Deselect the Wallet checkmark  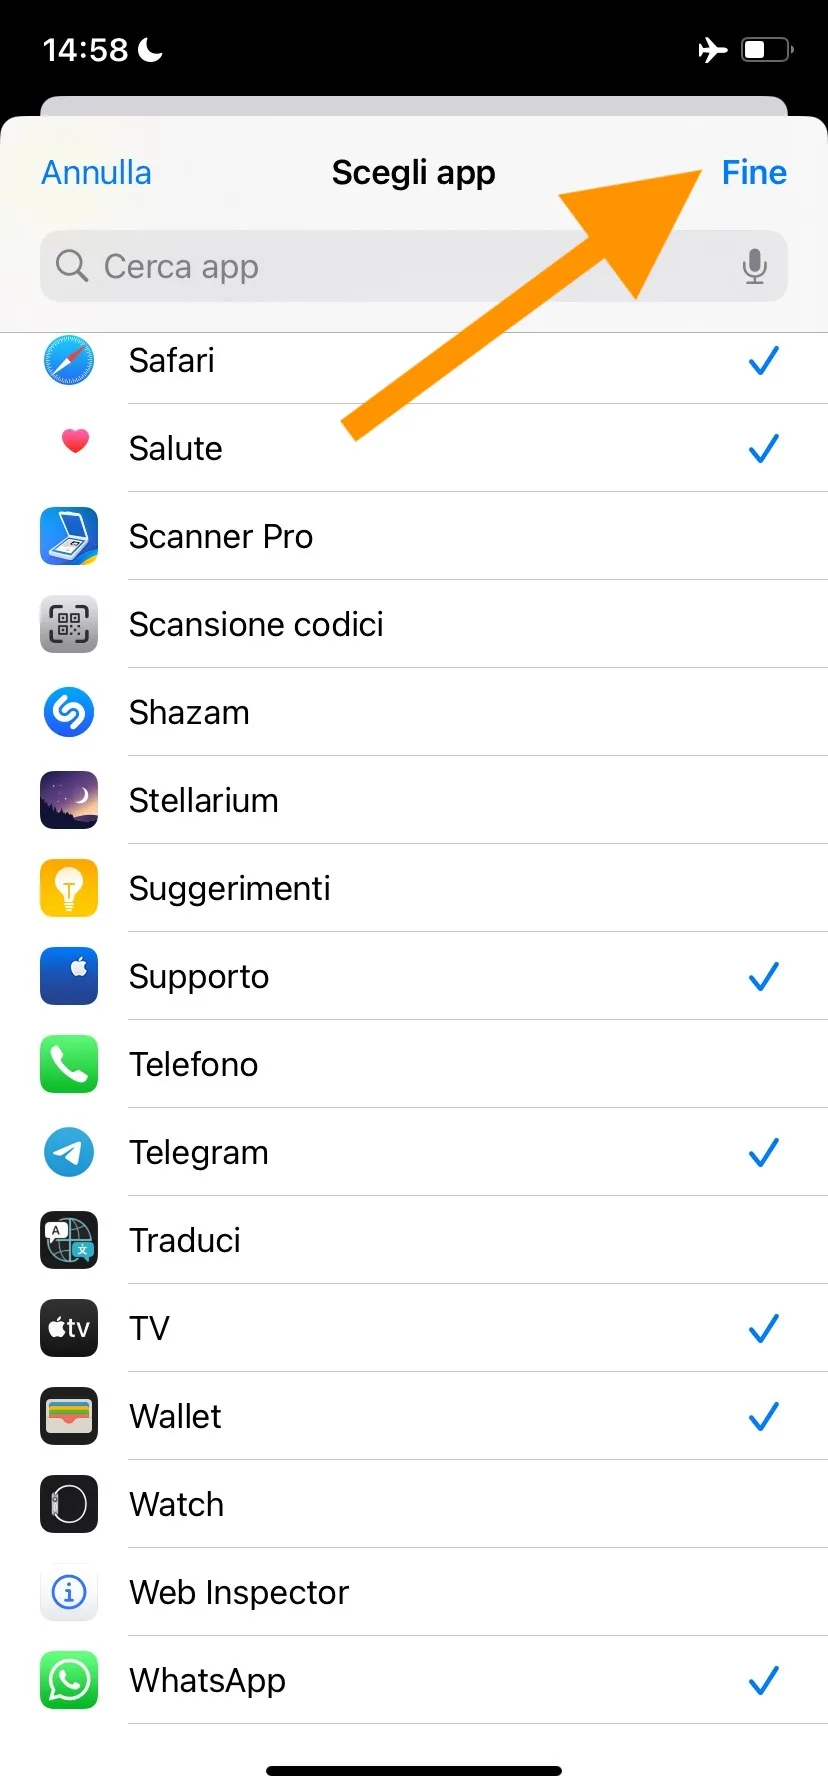(763, 1416)
